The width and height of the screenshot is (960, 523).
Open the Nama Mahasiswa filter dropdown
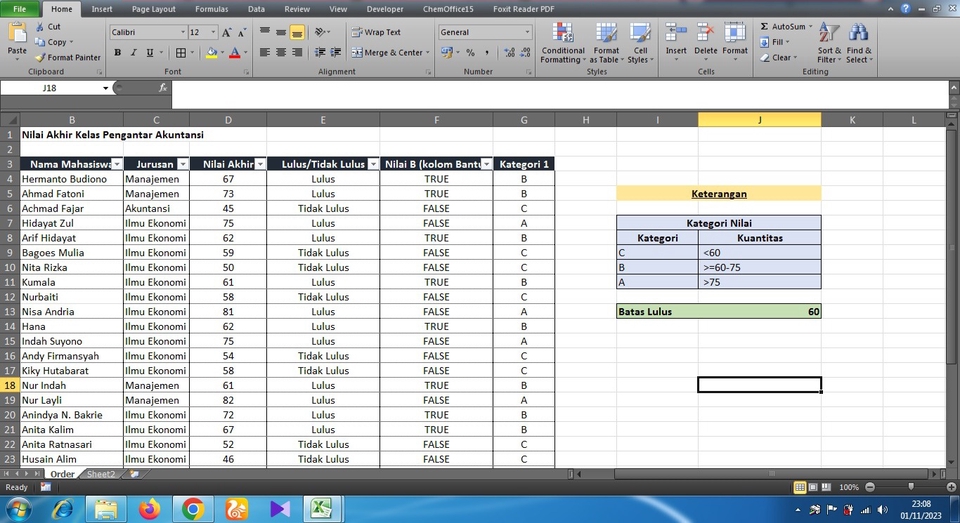coord(116,164)
